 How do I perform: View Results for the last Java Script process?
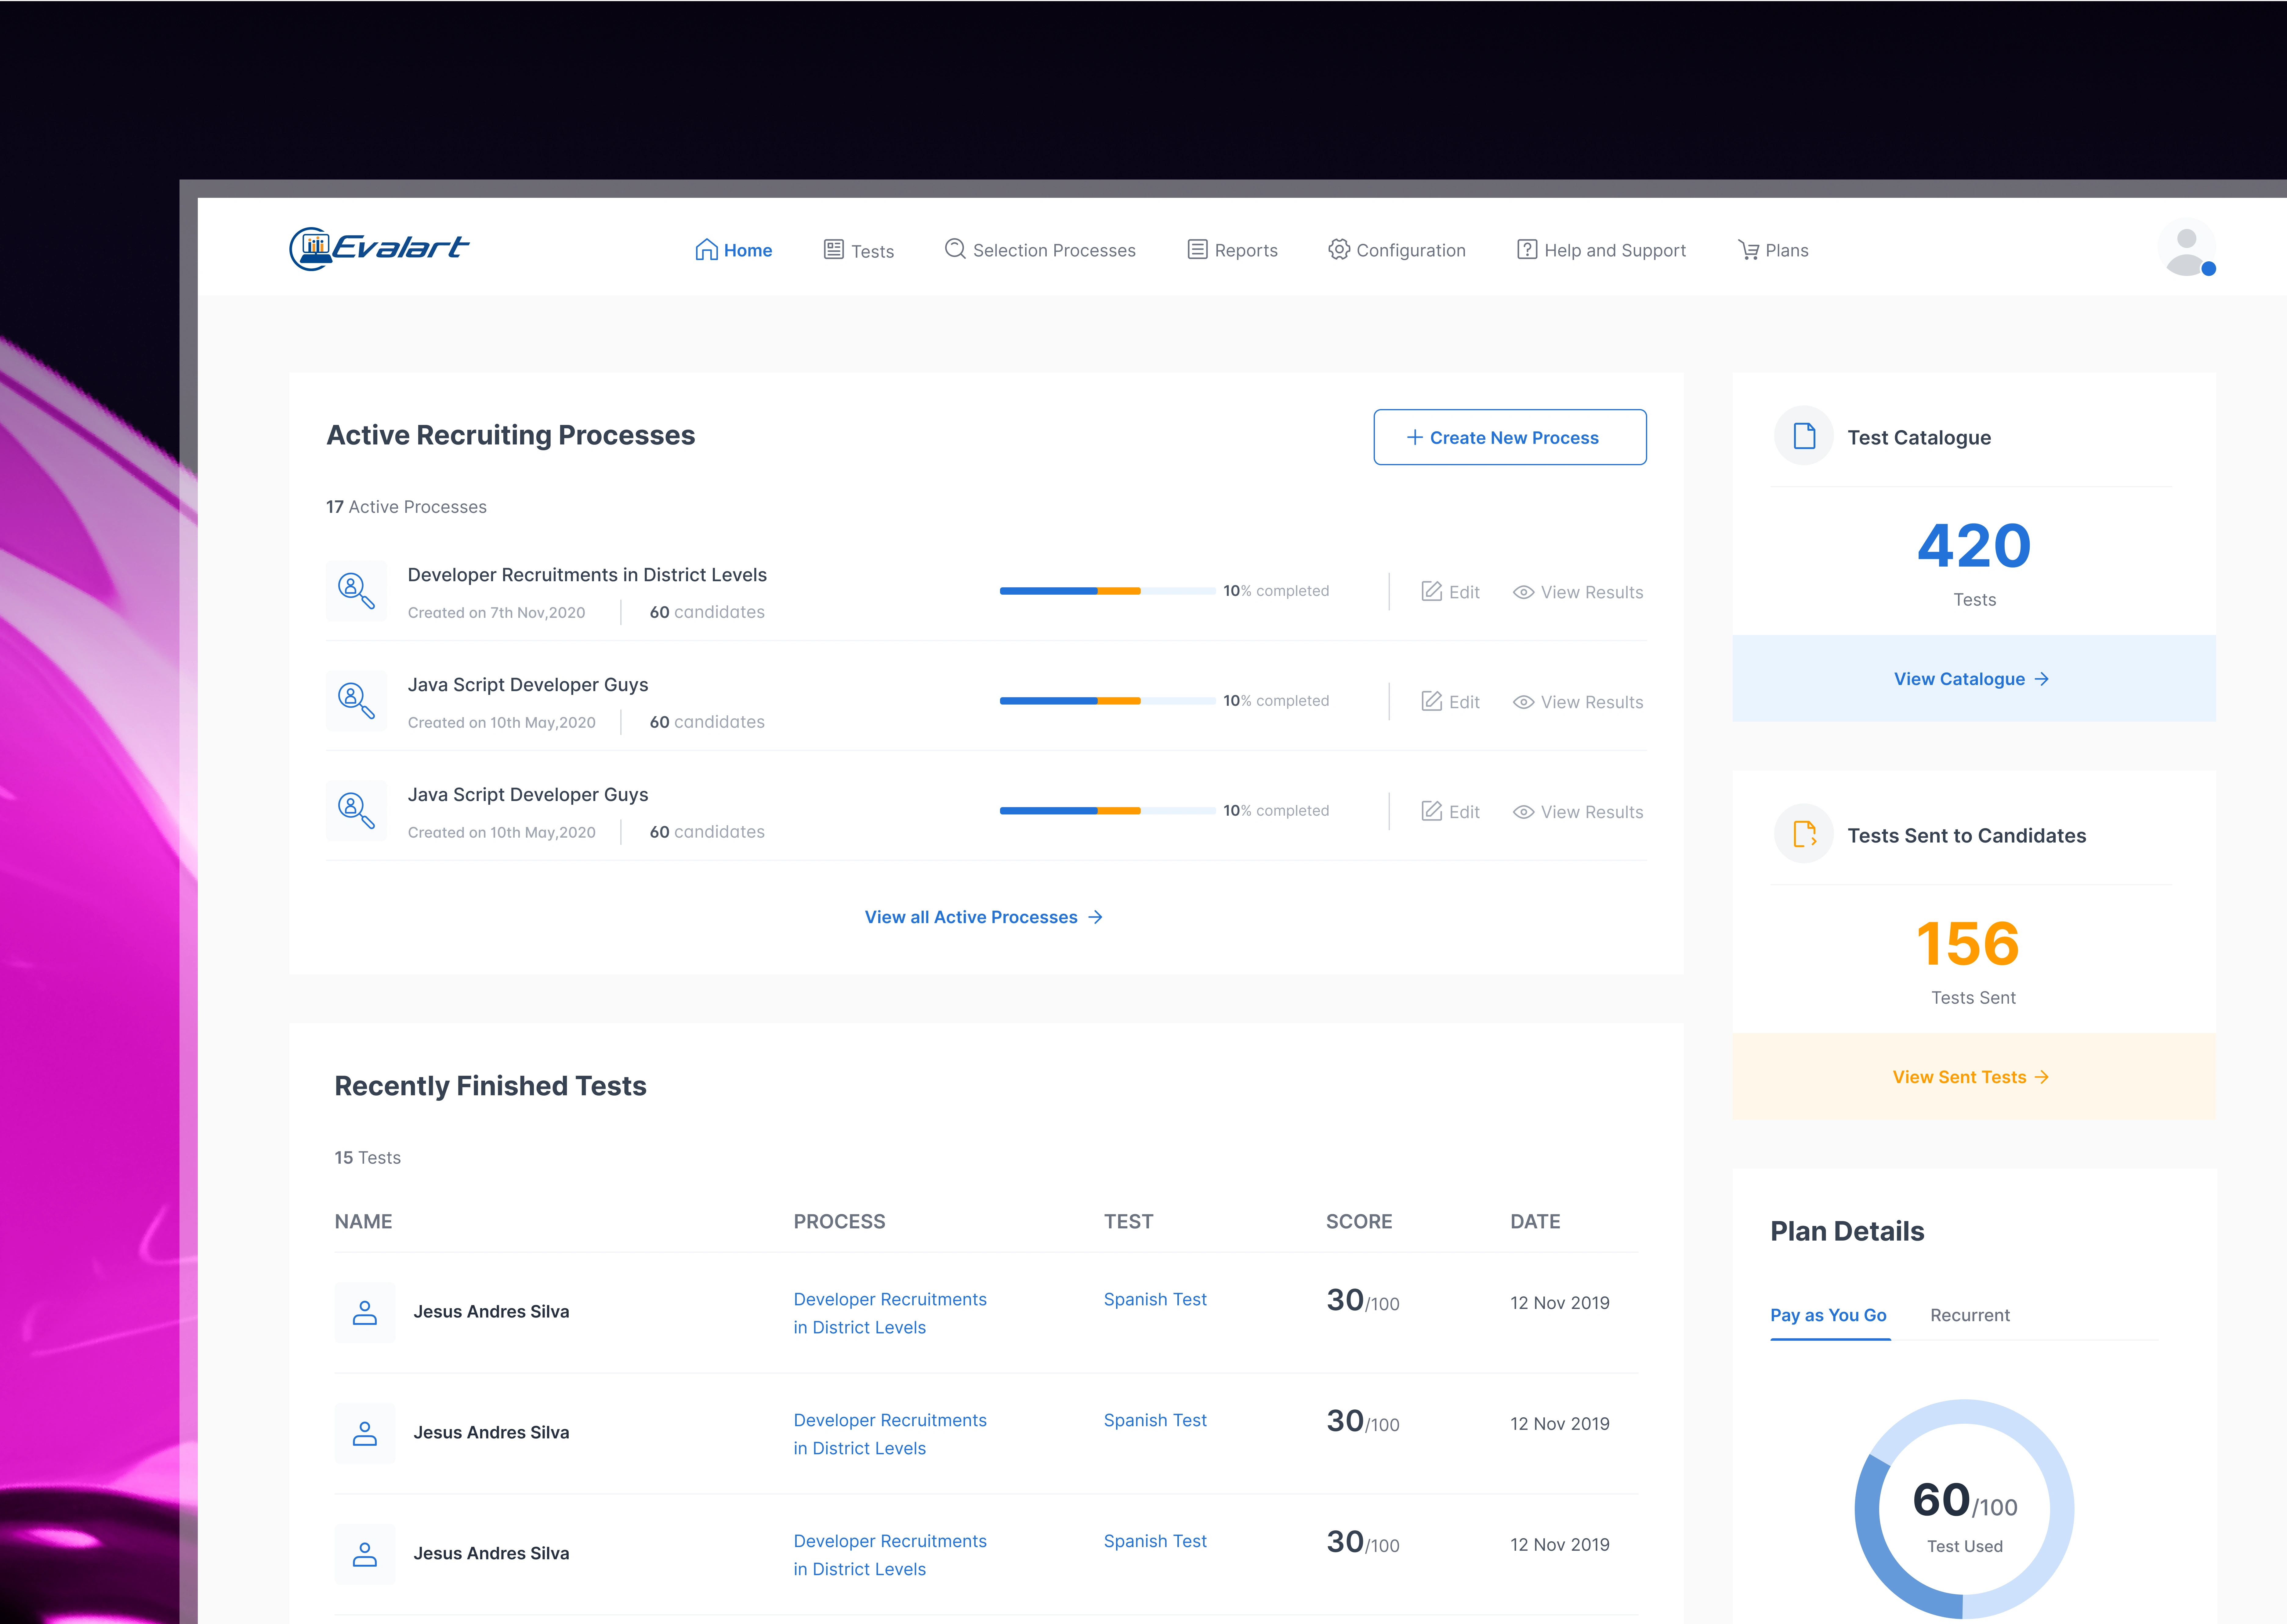[x=1578, y=812]
